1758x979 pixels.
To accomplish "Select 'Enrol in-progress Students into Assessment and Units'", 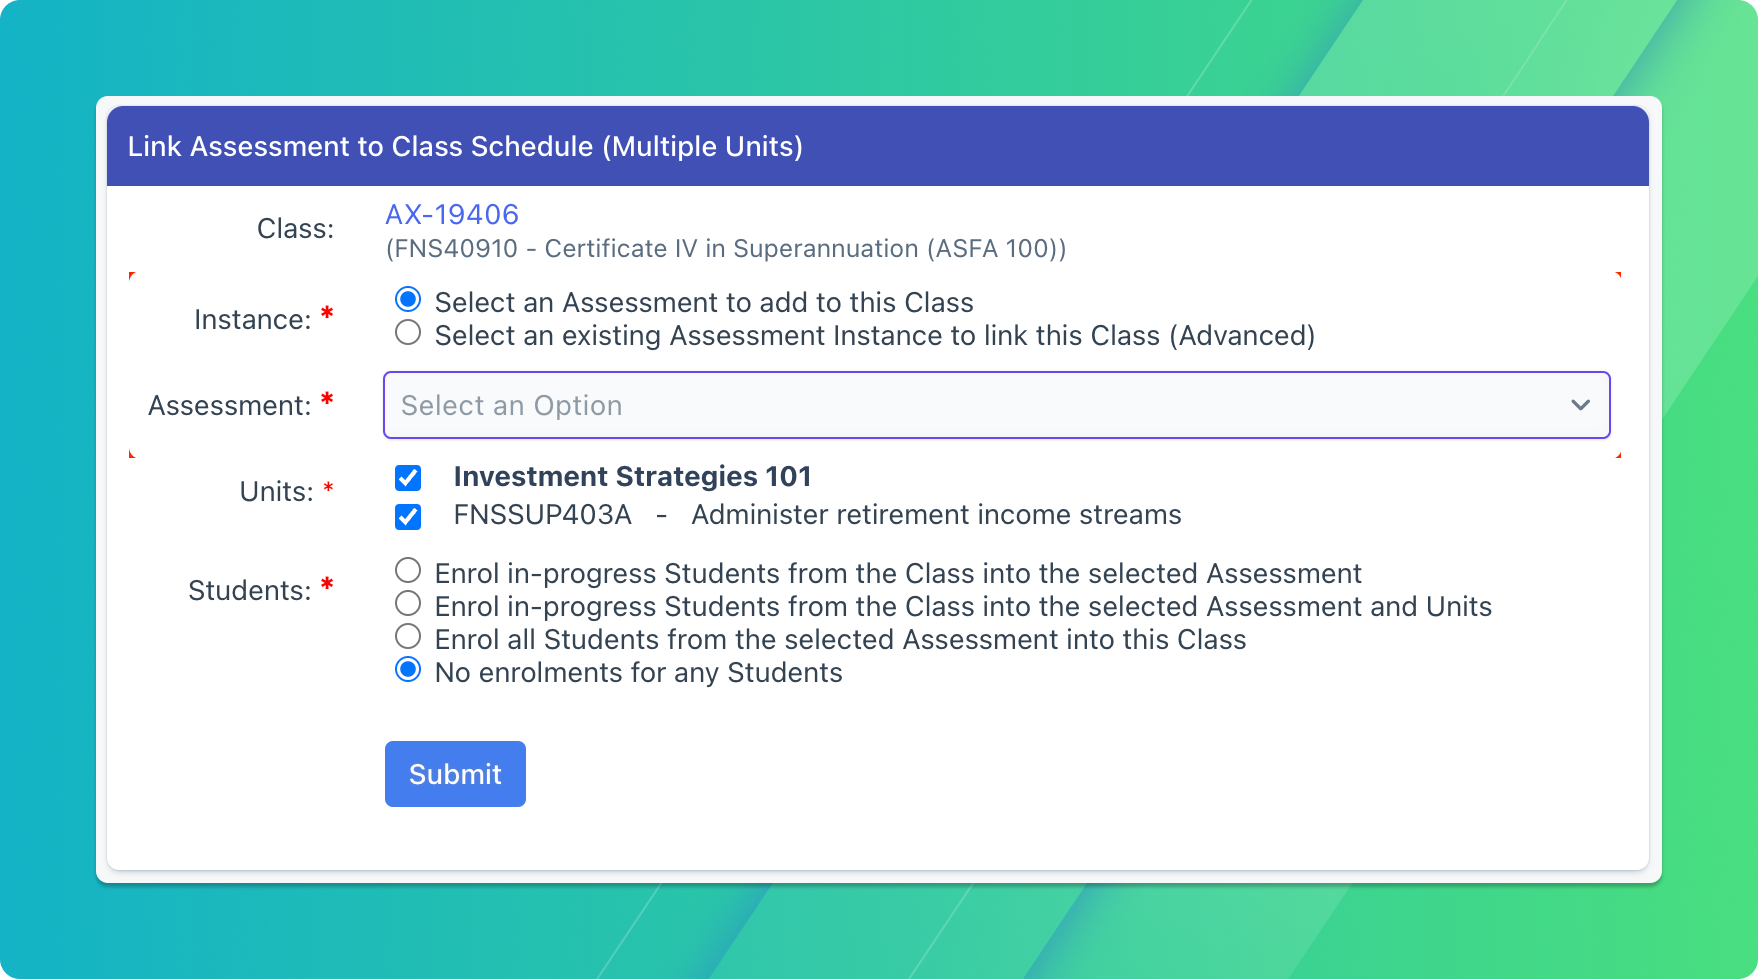I will 407,603.
